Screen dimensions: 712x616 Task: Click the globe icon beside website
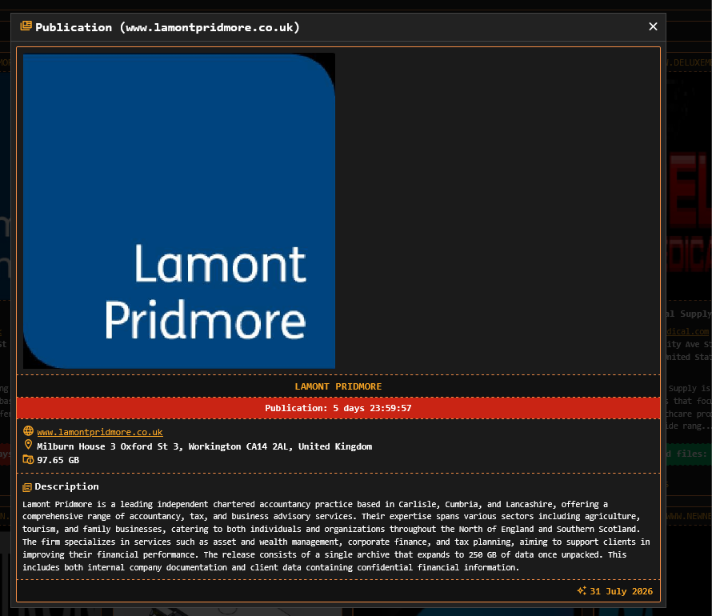[28, 431]
